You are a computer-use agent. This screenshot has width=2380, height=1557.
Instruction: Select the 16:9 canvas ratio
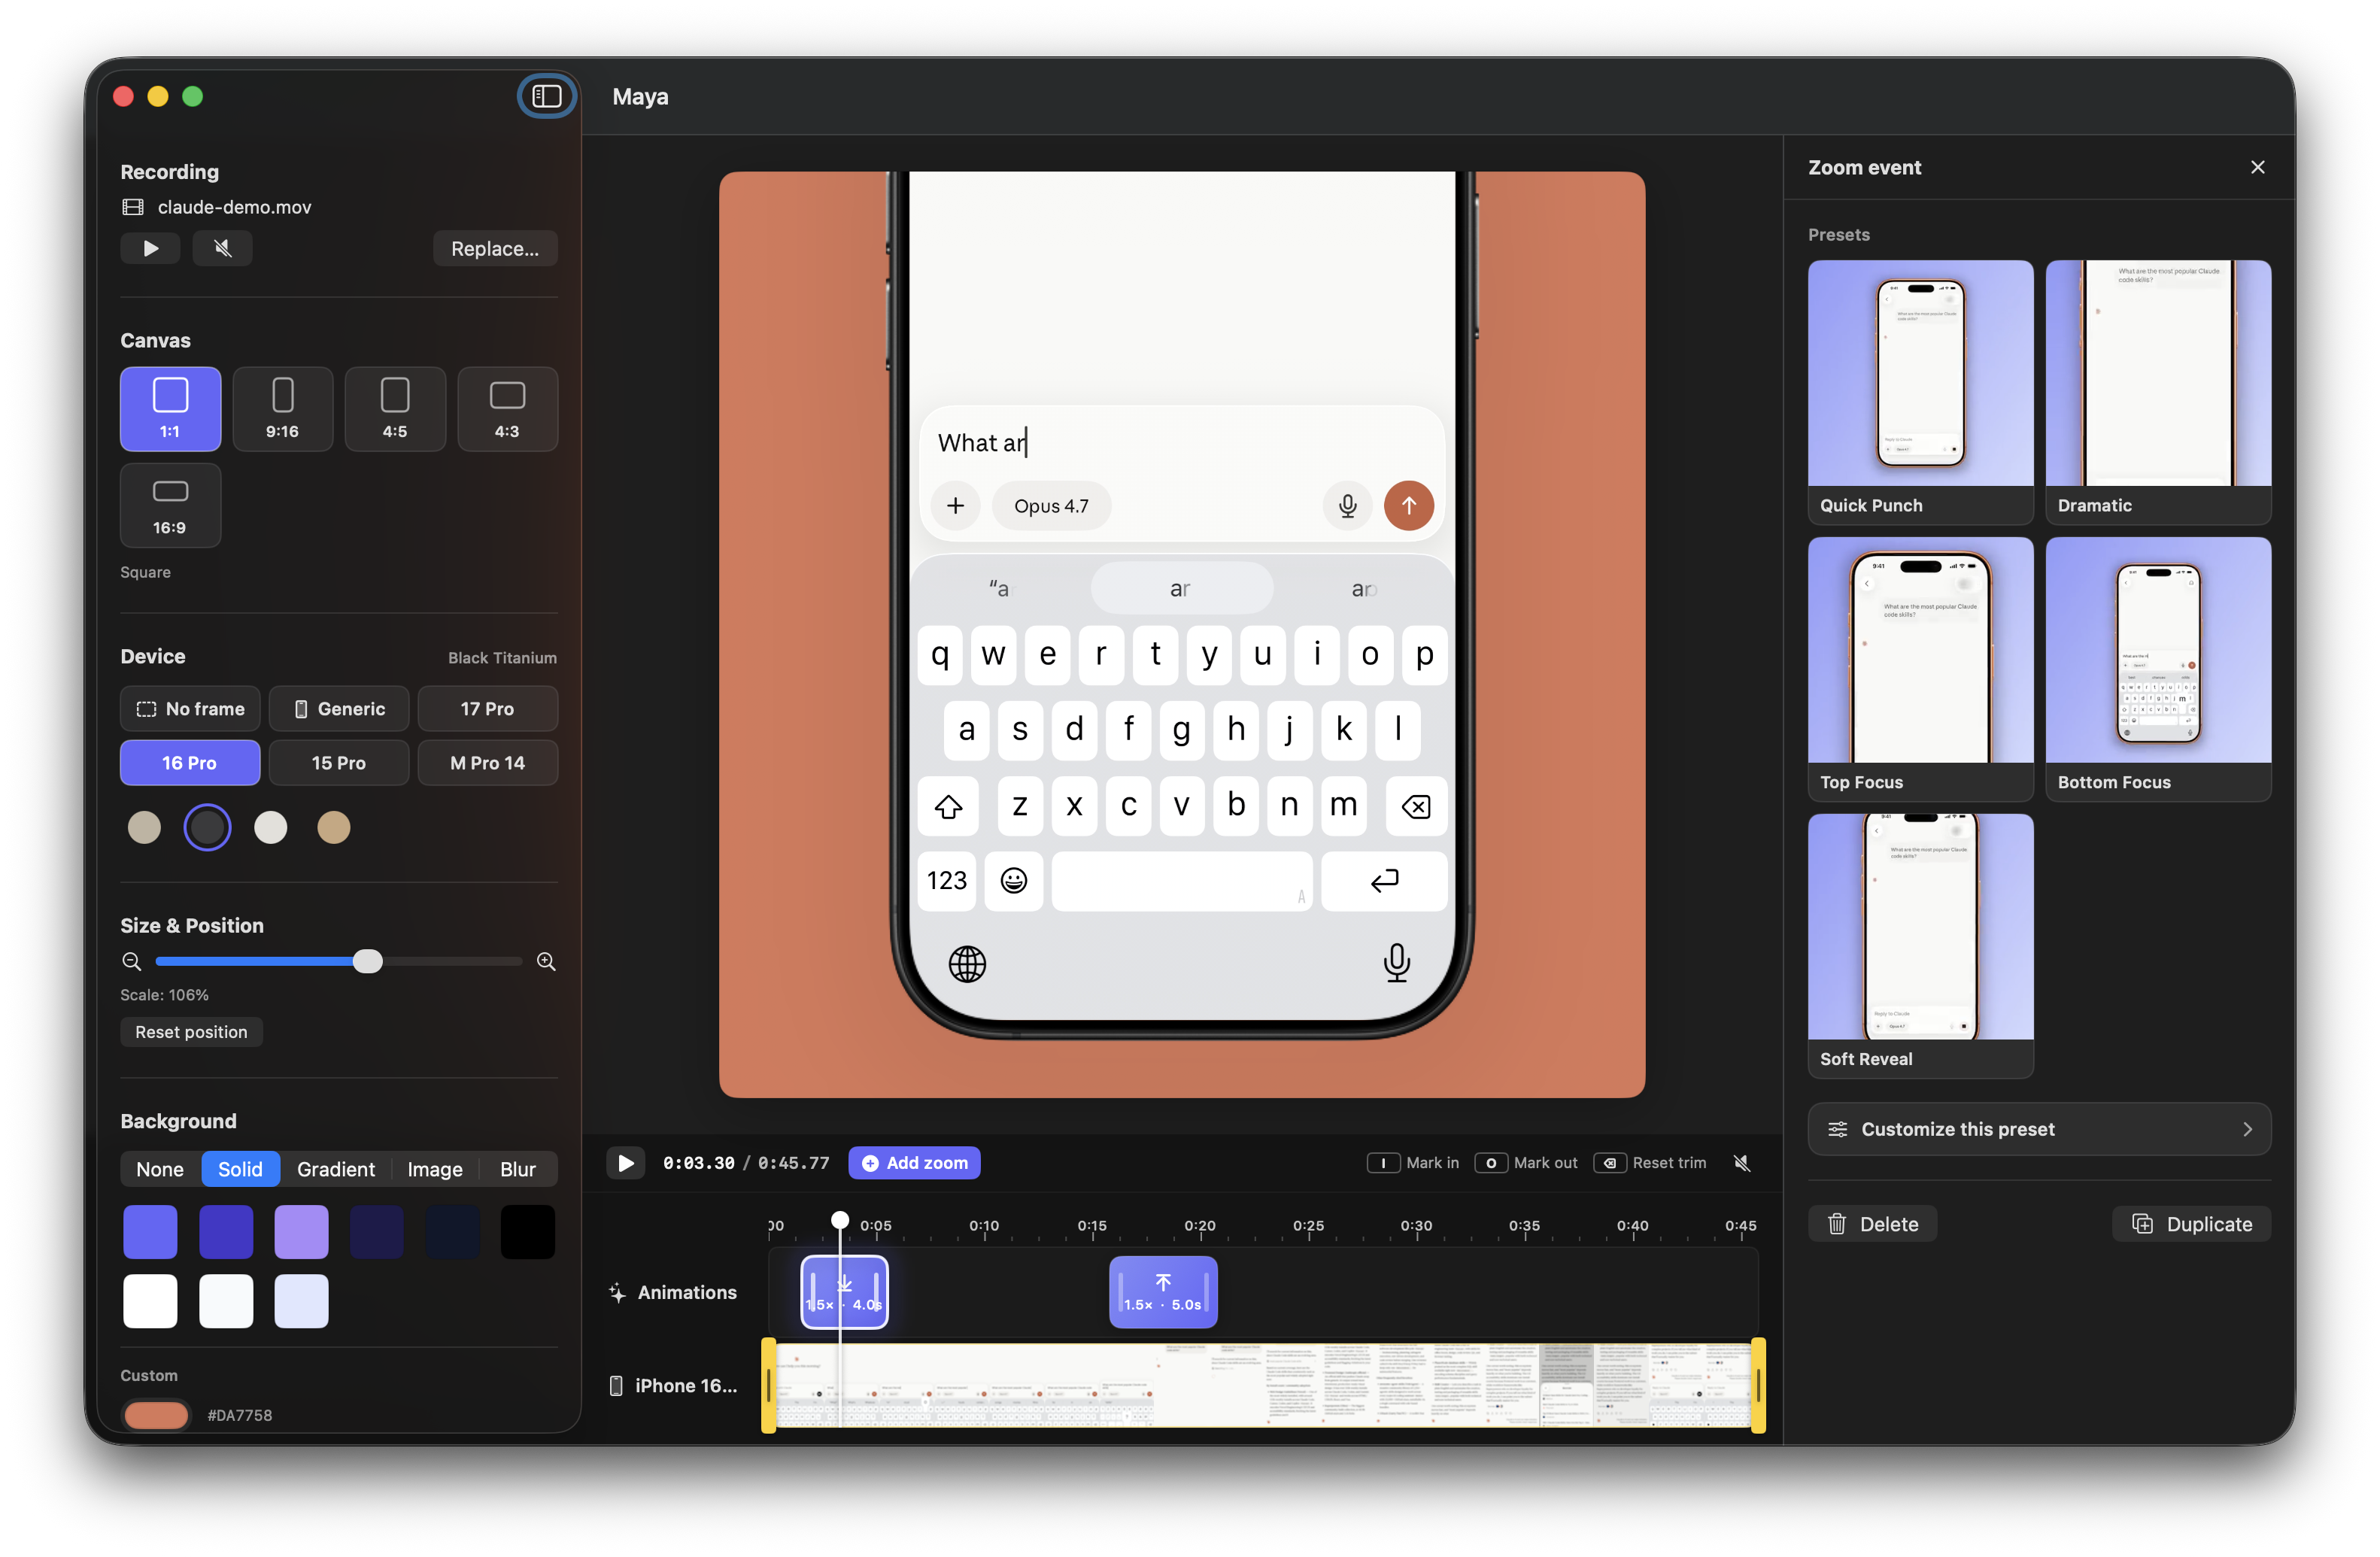[170, 505]
